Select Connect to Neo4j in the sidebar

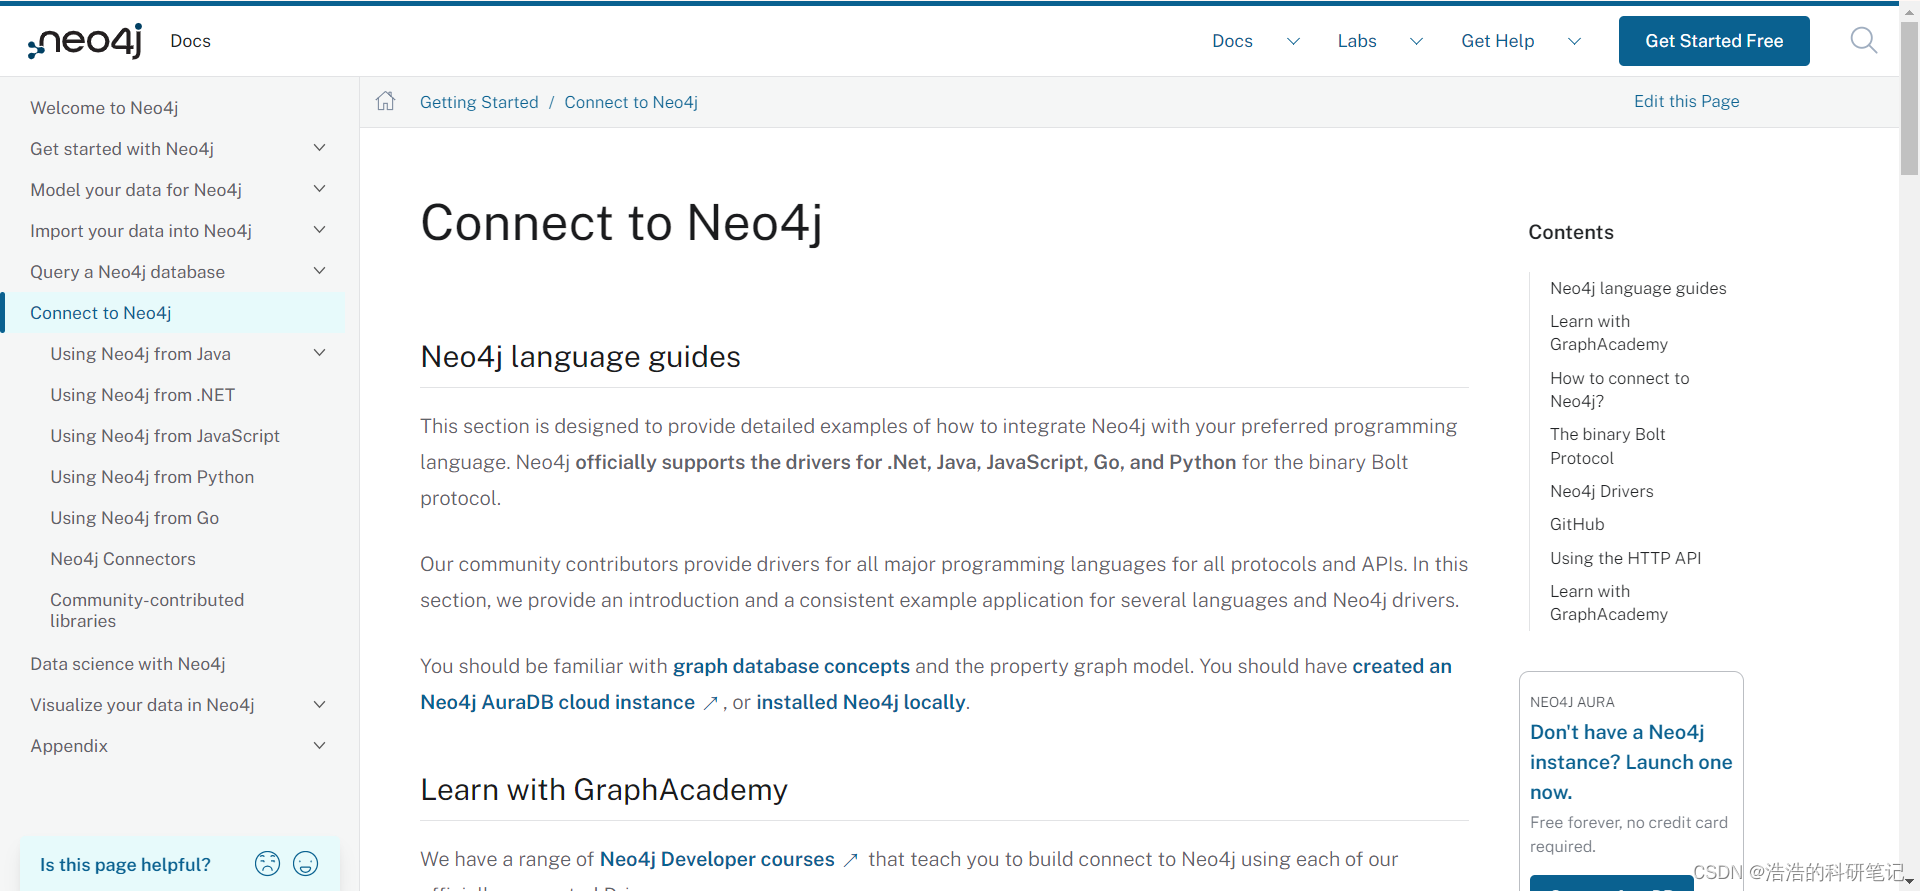click(x=101, y=313)
